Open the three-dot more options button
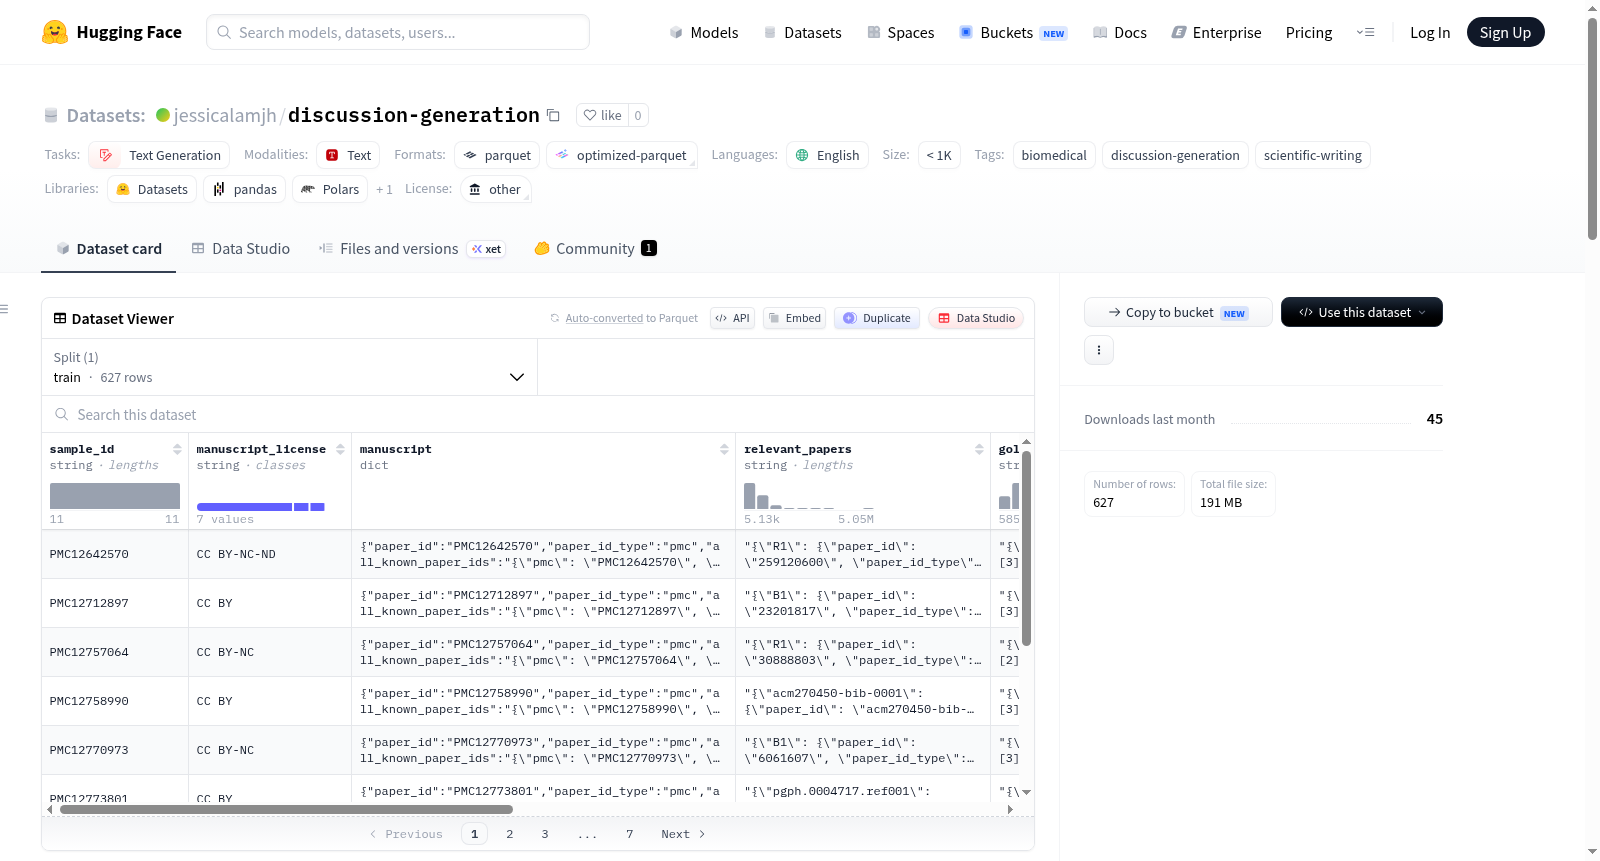 click(x=1099, y=350)
